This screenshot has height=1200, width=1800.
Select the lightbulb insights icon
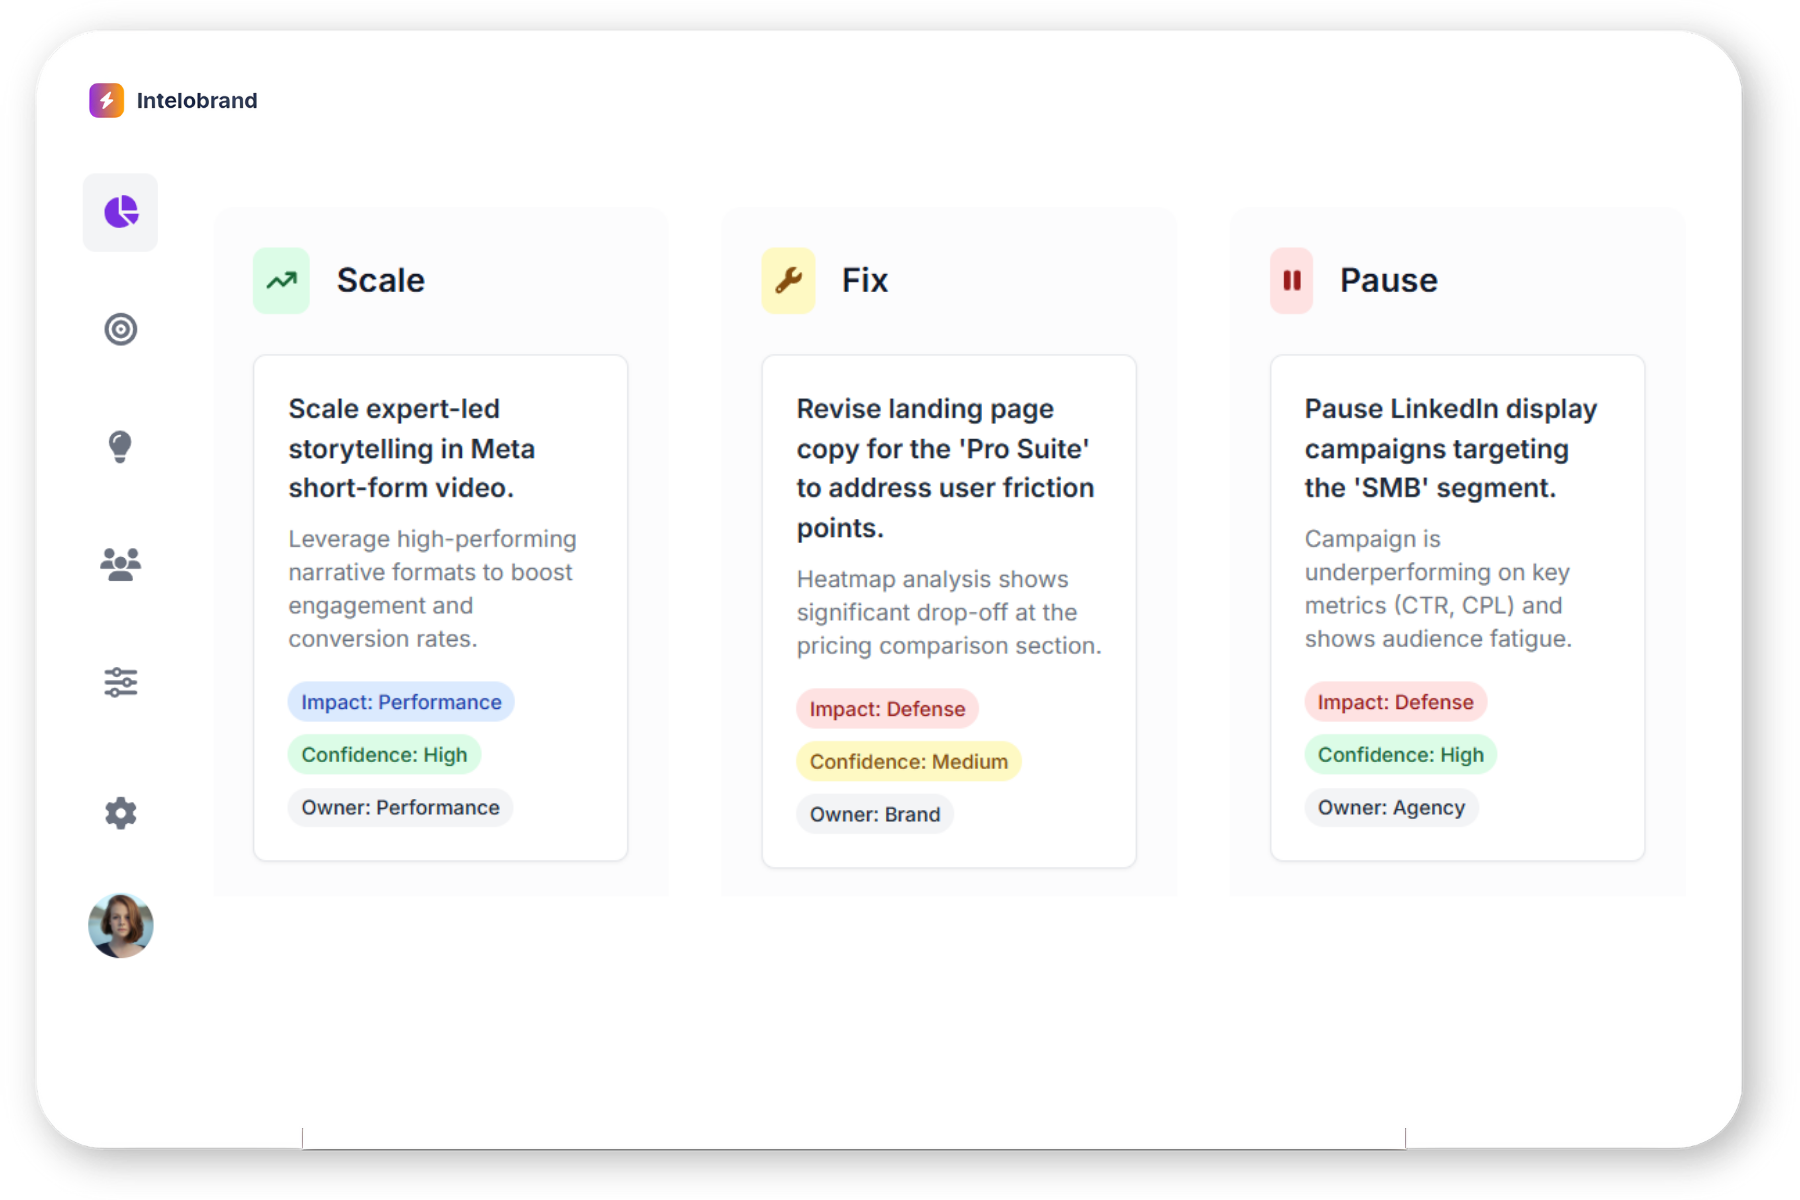120,446
